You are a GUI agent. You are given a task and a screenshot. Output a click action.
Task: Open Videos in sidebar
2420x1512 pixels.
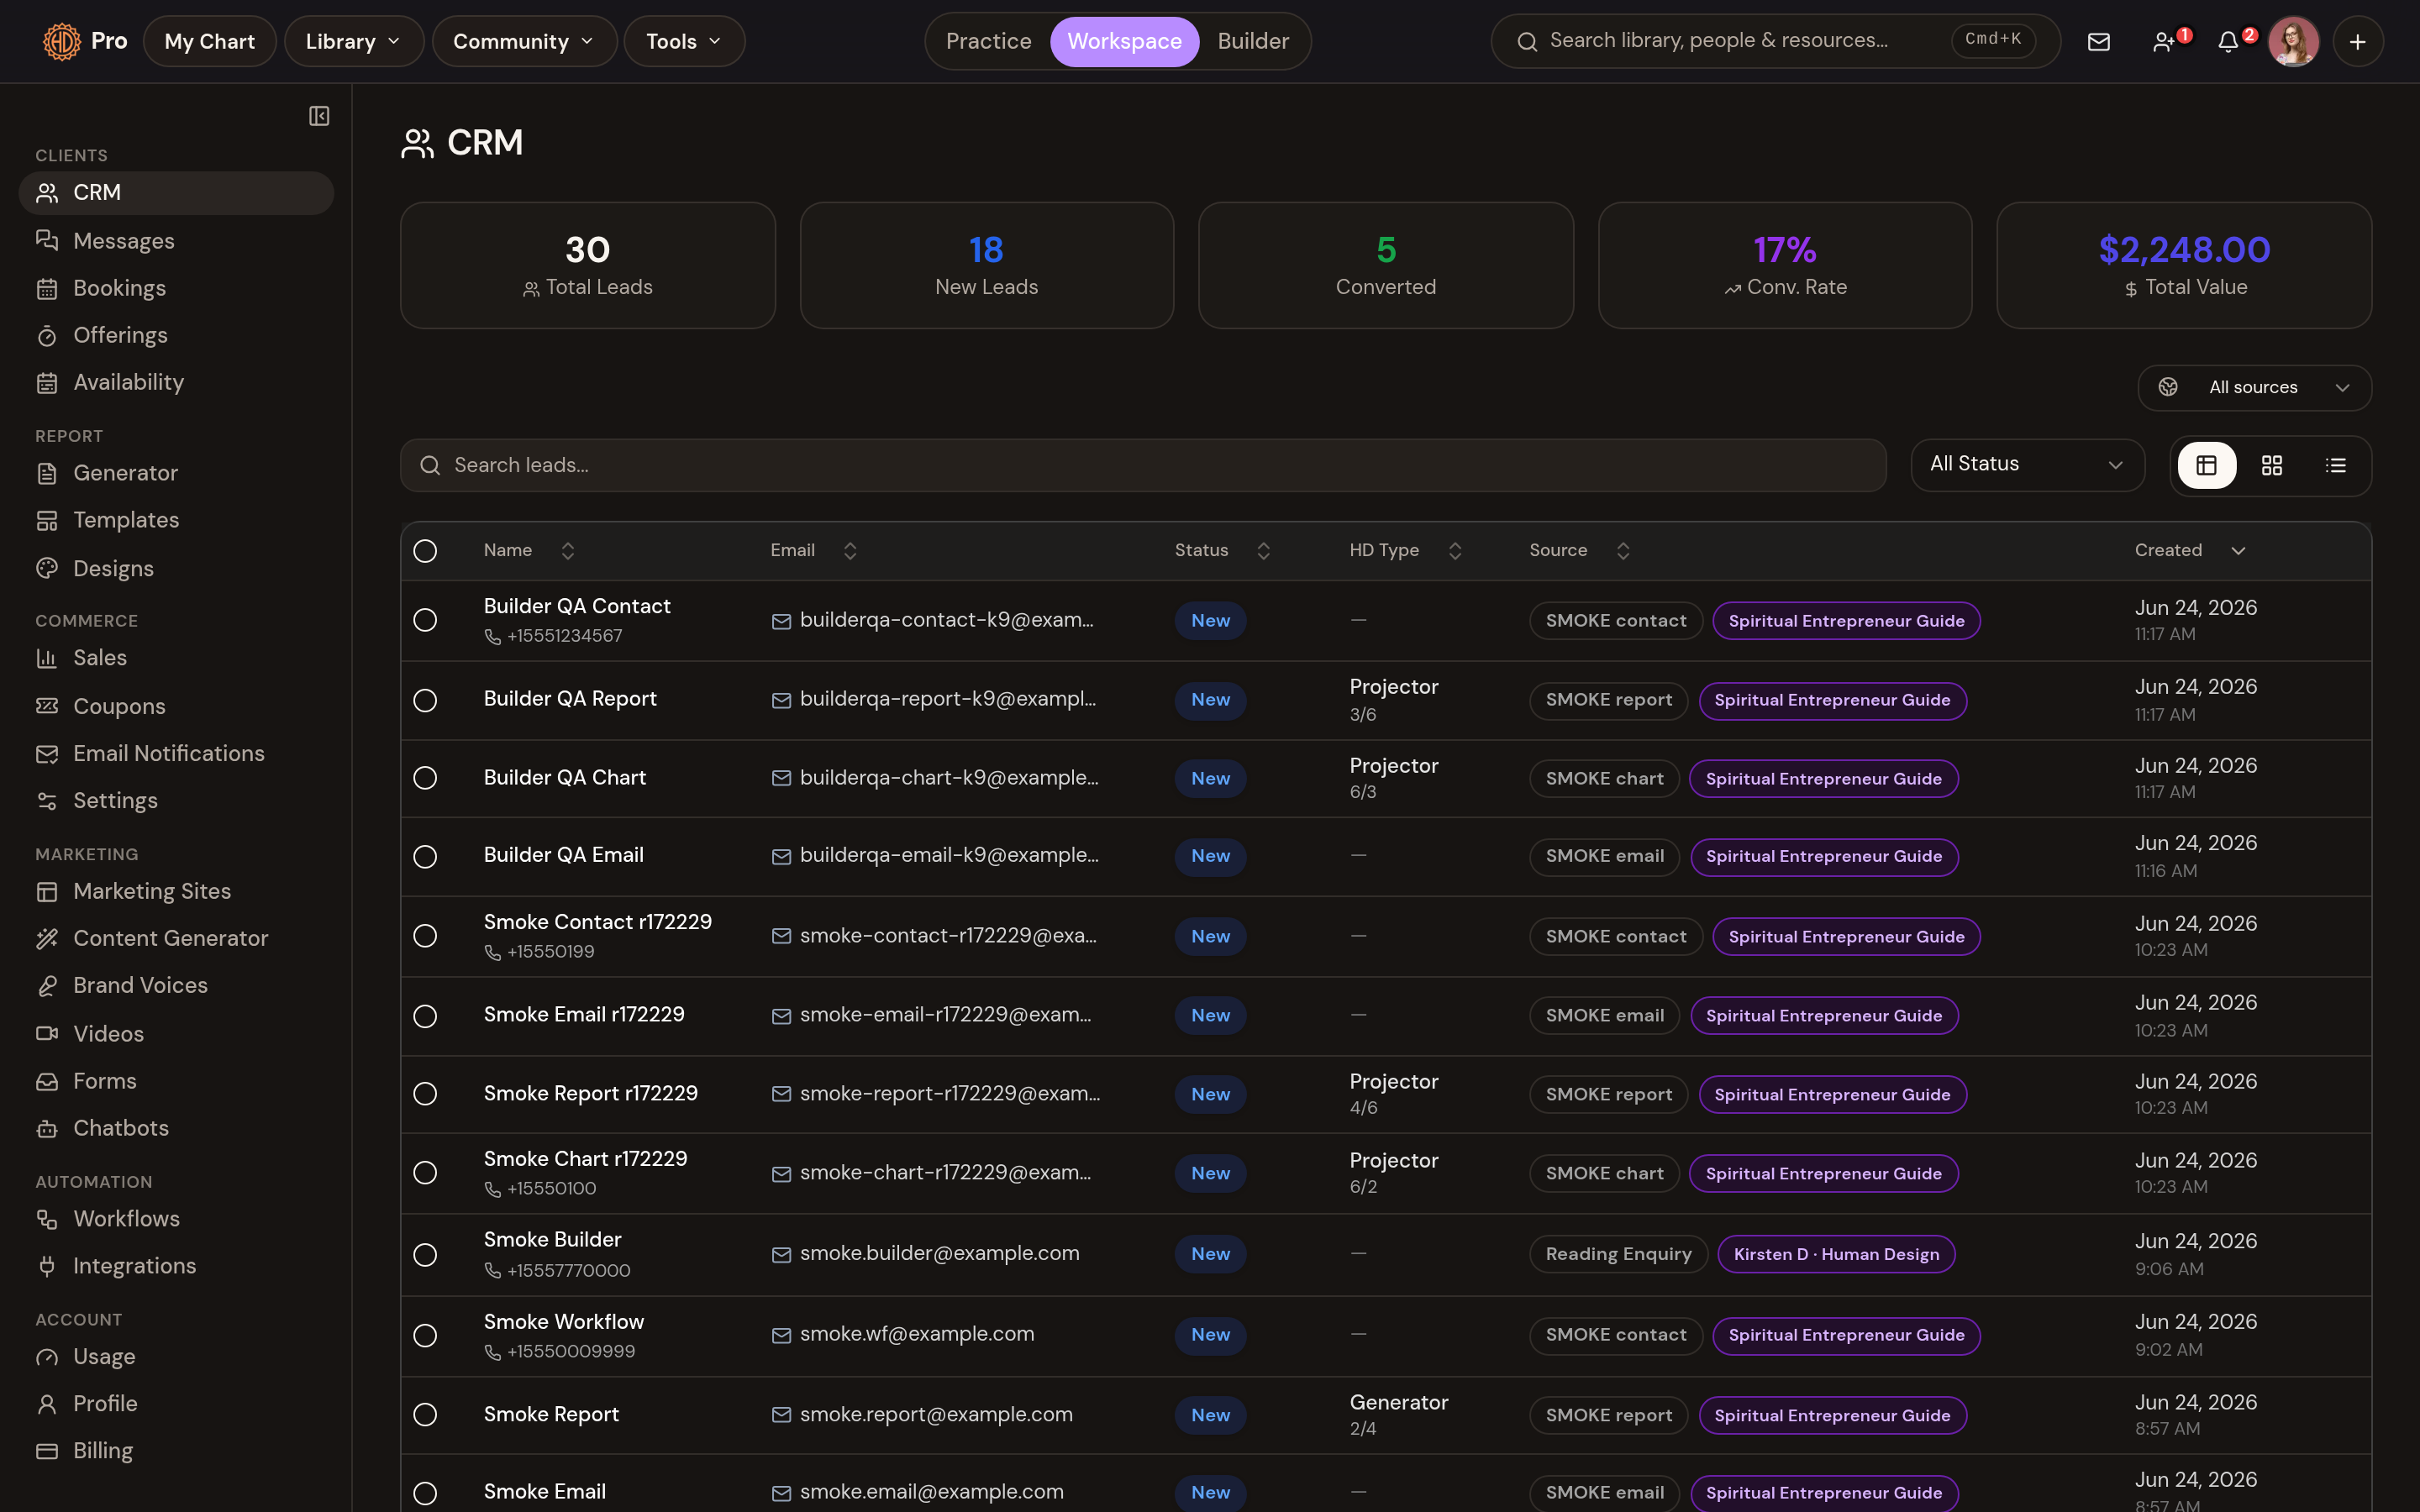tap(176, 1033)
